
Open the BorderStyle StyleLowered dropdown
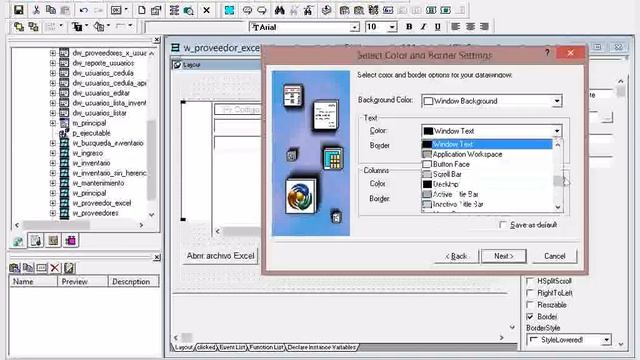coord(606,340)
